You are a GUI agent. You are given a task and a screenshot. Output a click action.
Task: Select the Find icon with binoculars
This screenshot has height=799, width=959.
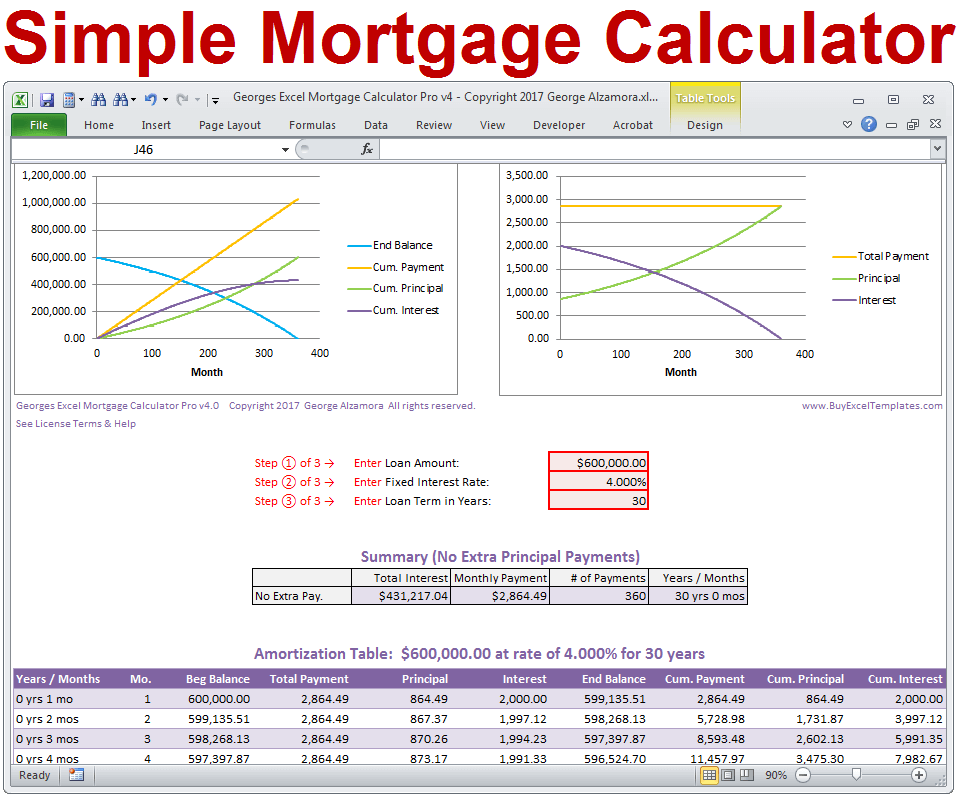(x=99, y=100)
